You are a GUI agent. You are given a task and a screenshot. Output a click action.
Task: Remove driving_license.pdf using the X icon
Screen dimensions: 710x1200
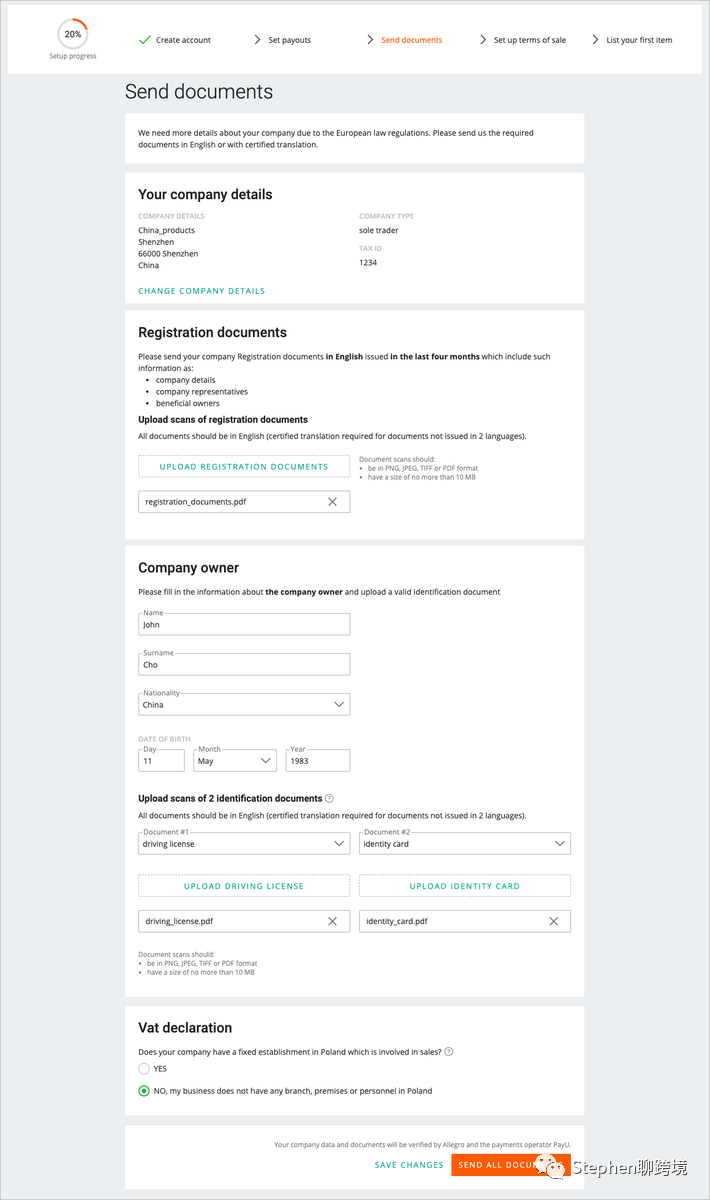tap(332, 921)
